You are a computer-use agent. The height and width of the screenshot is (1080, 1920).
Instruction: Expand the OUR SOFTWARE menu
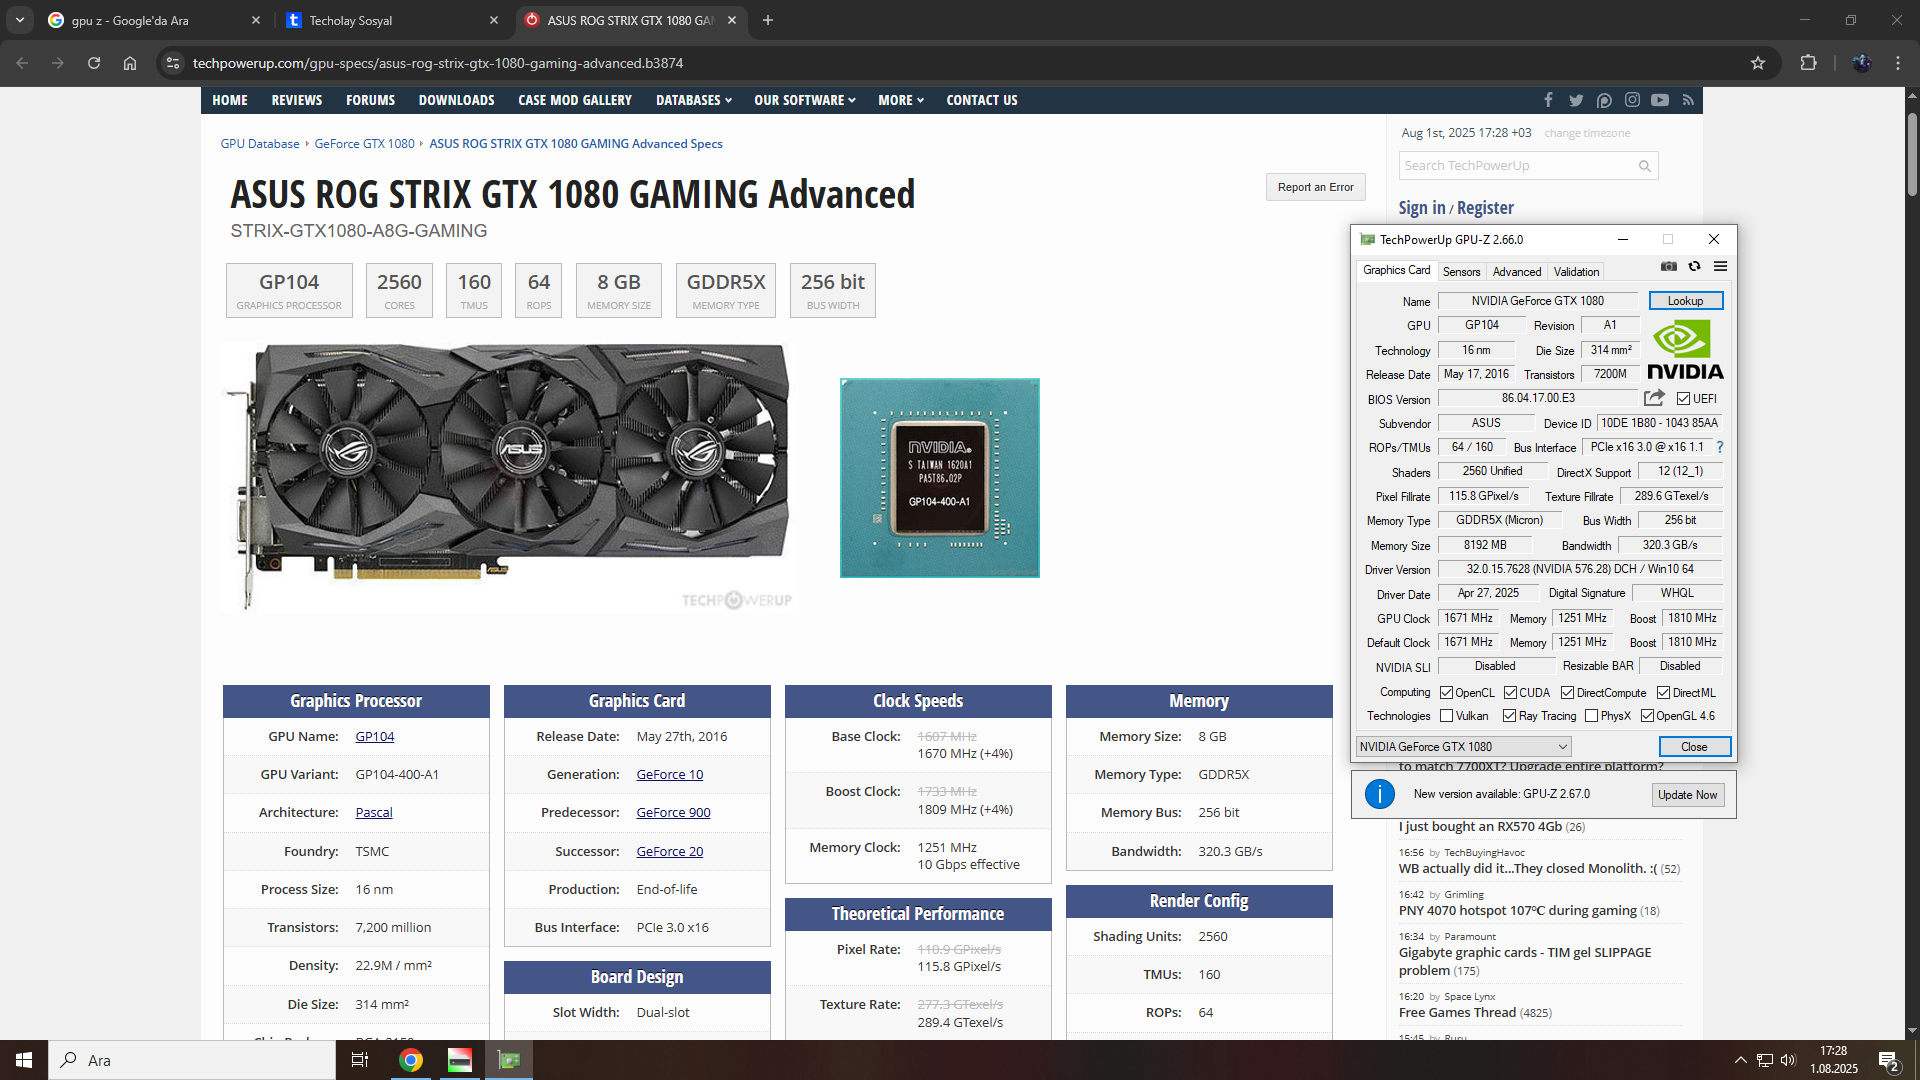(x=805, y=100)
